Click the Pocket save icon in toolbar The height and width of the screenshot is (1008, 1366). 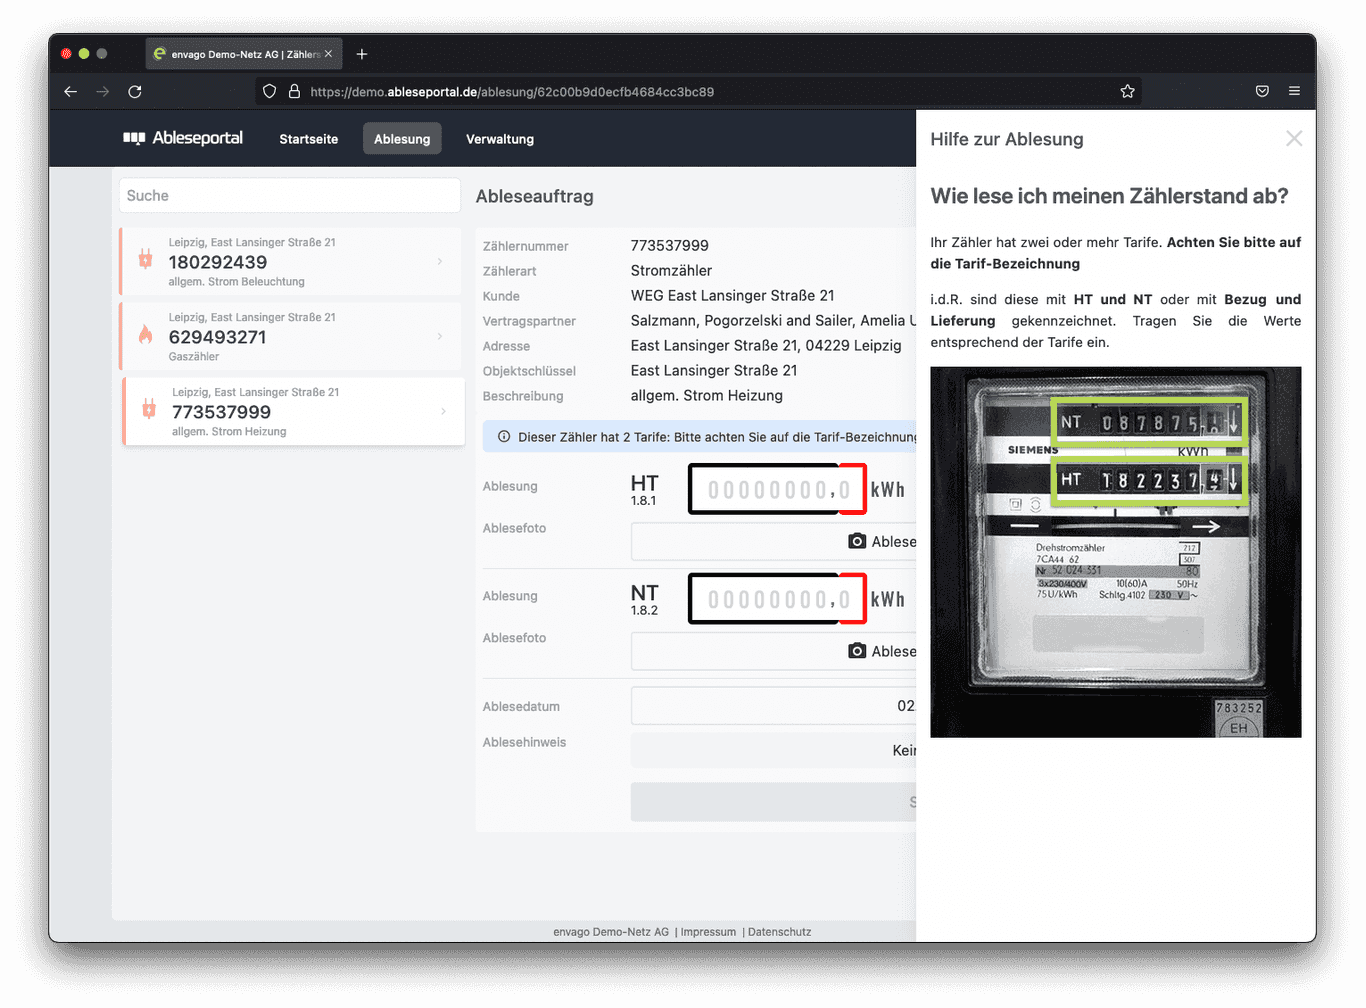[1262, 91]
